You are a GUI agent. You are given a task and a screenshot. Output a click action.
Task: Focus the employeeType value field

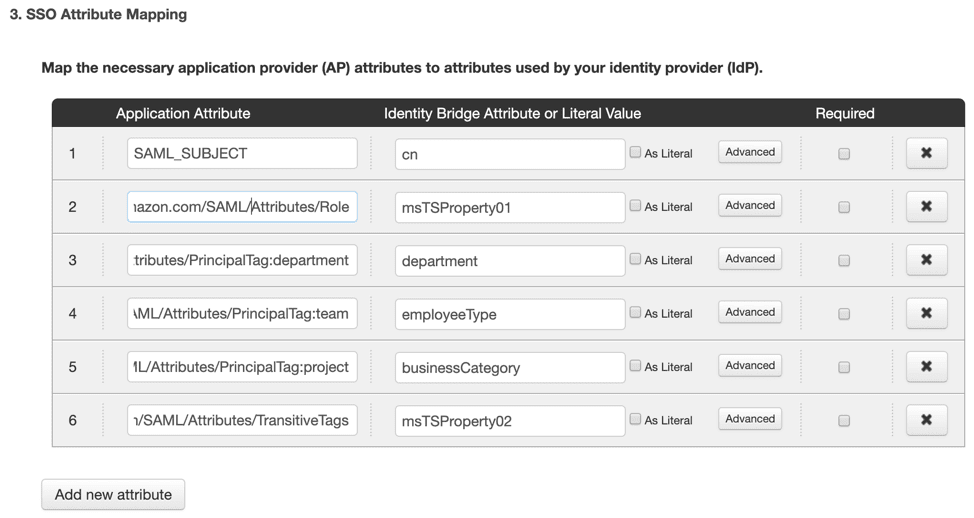click(510, 314)
